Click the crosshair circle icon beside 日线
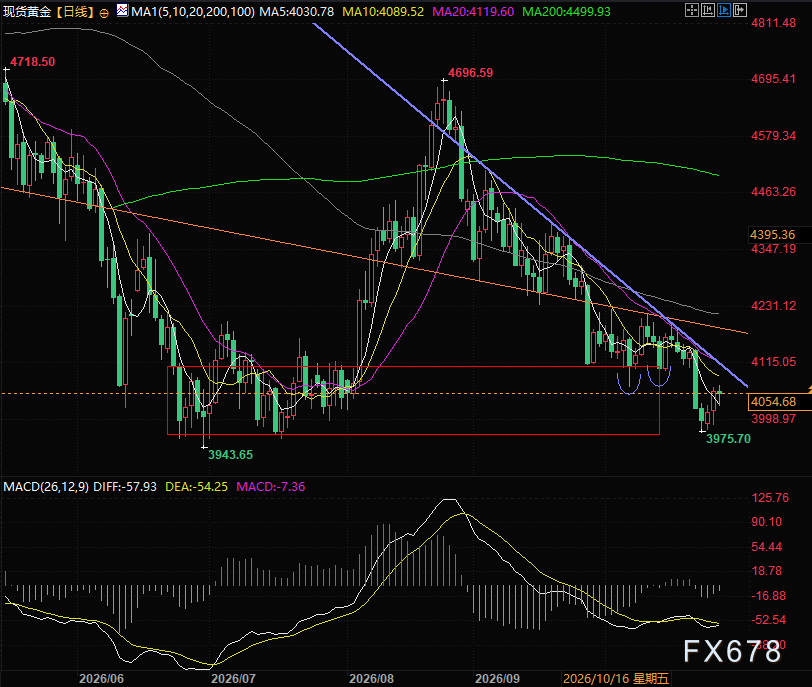Viewport: 812px width, 687px height. (x=104, y=13)
